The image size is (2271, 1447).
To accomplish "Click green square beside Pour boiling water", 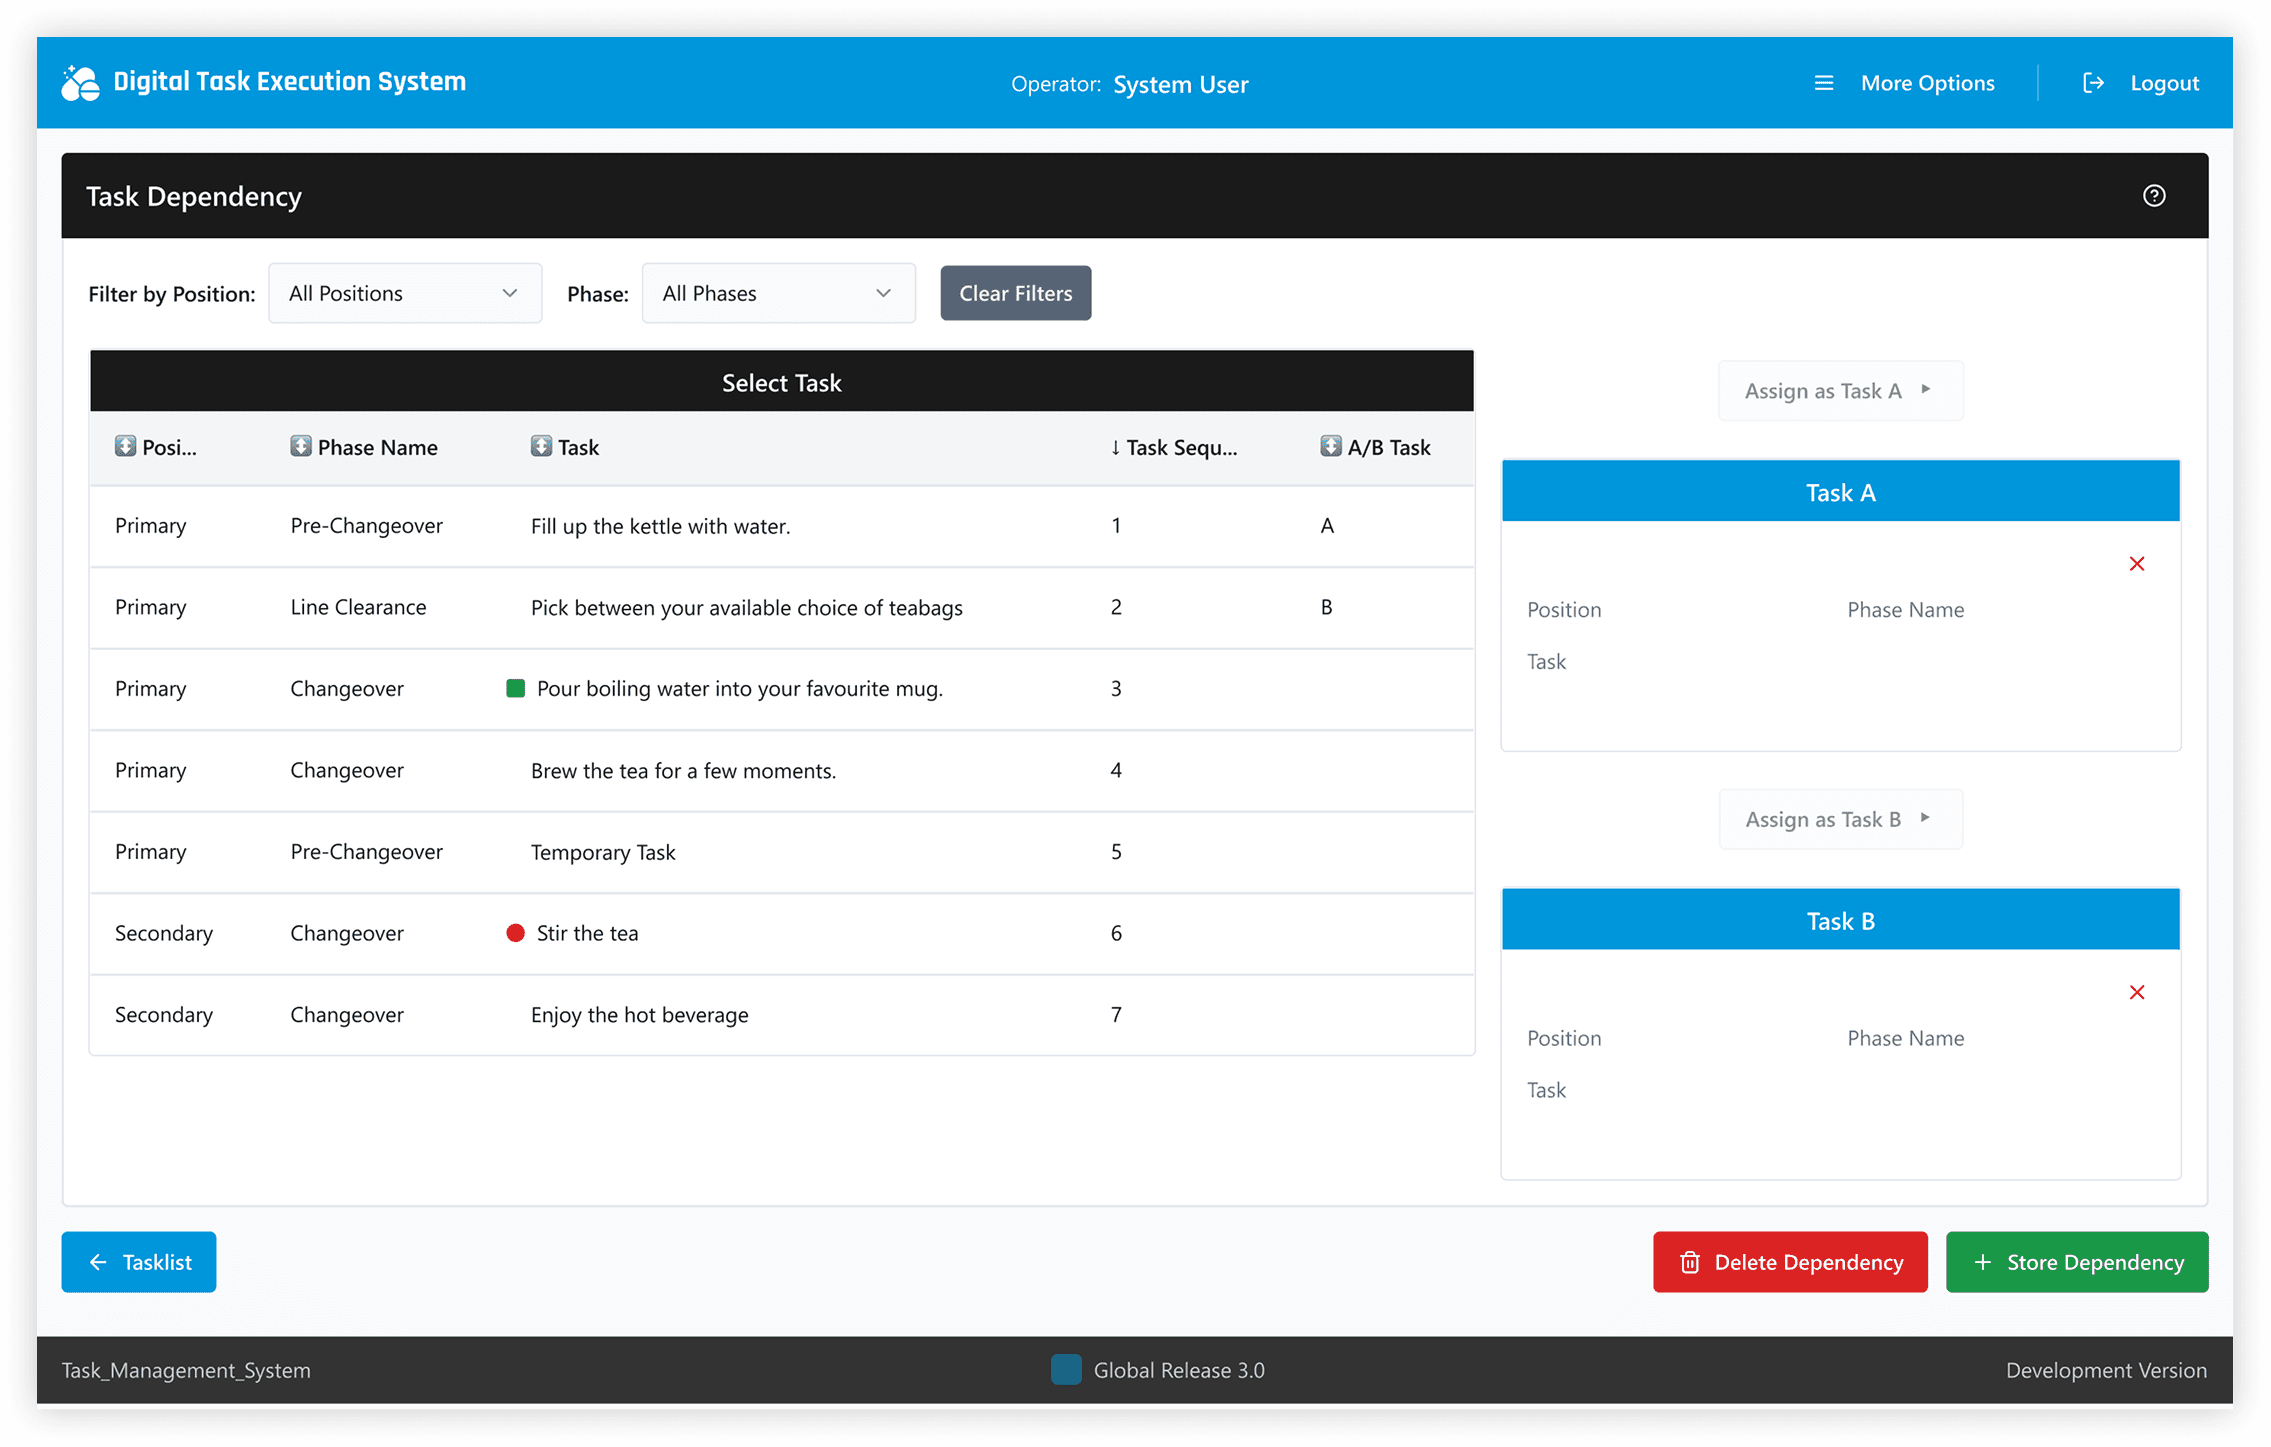I will (515, 688).
